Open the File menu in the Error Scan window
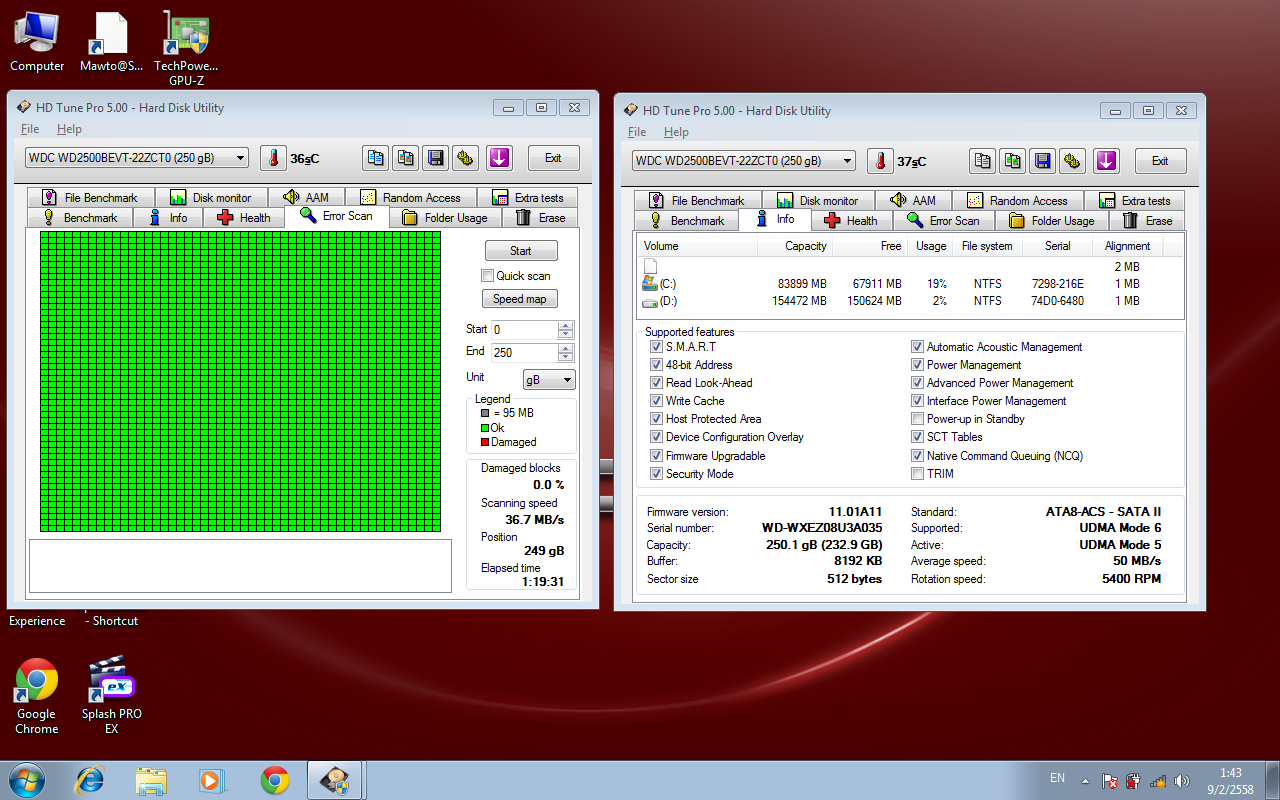Viewport: 1280px width, 800px height. click(30, 129)
